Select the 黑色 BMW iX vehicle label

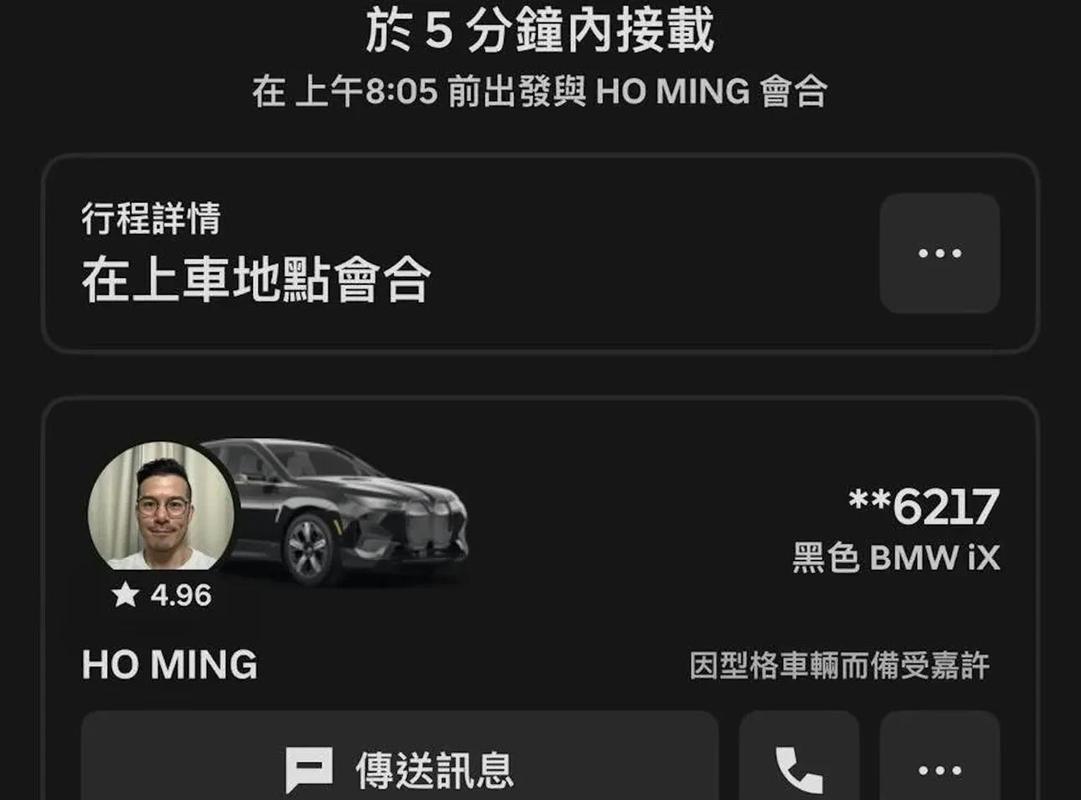pyautogui.click(x=896, y=558)
